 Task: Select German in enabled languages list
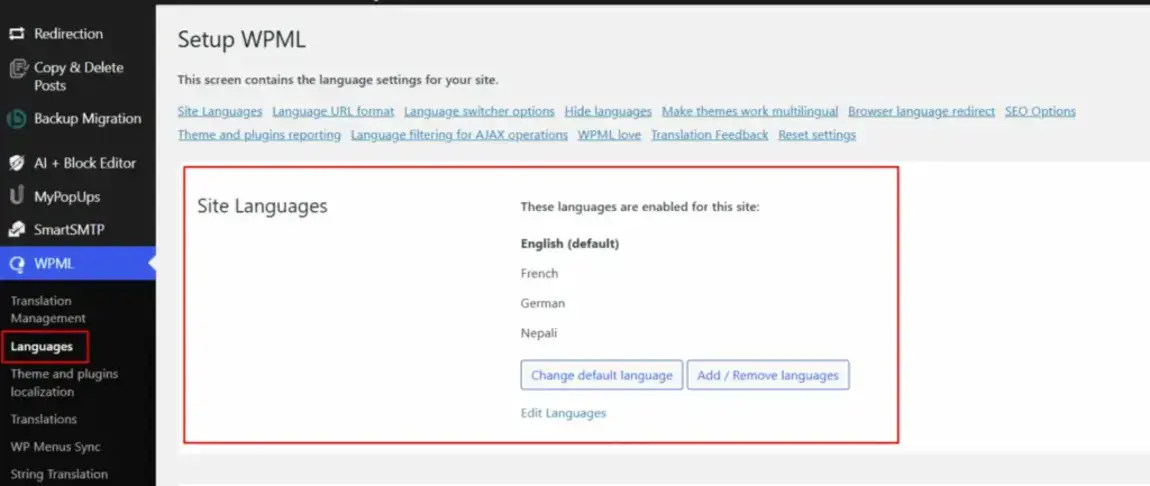point(543,303)
